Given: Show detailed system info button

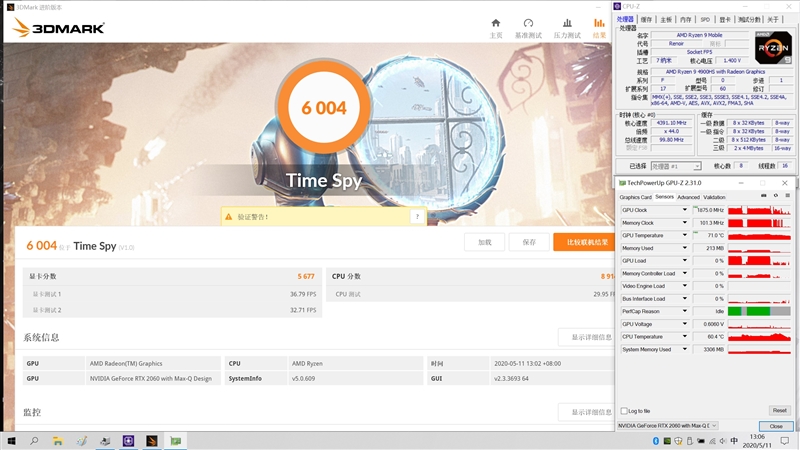Looking at the screenshot, I should (587, 337).
